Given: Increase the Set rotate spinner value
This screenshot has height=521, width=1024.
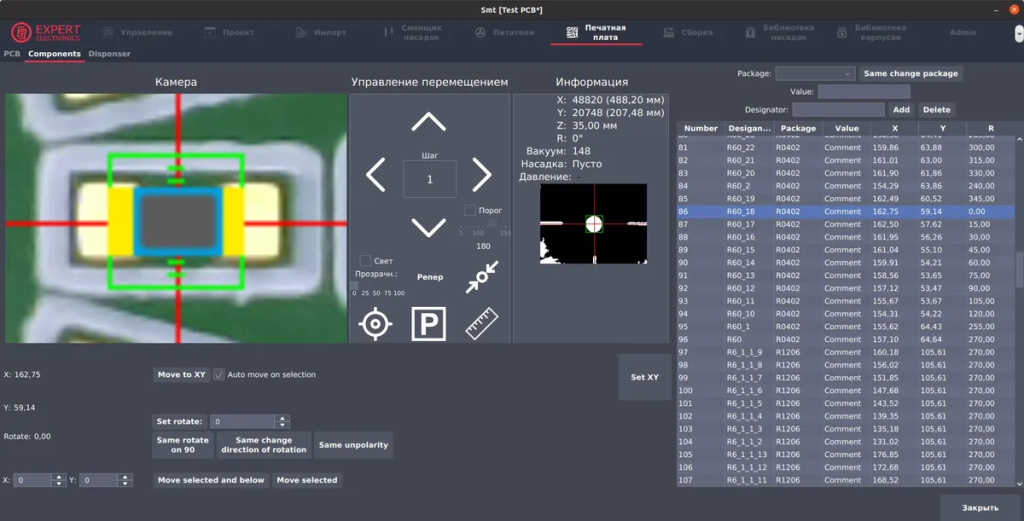Looking at the screenshot, I should click(x=282, y=418).
